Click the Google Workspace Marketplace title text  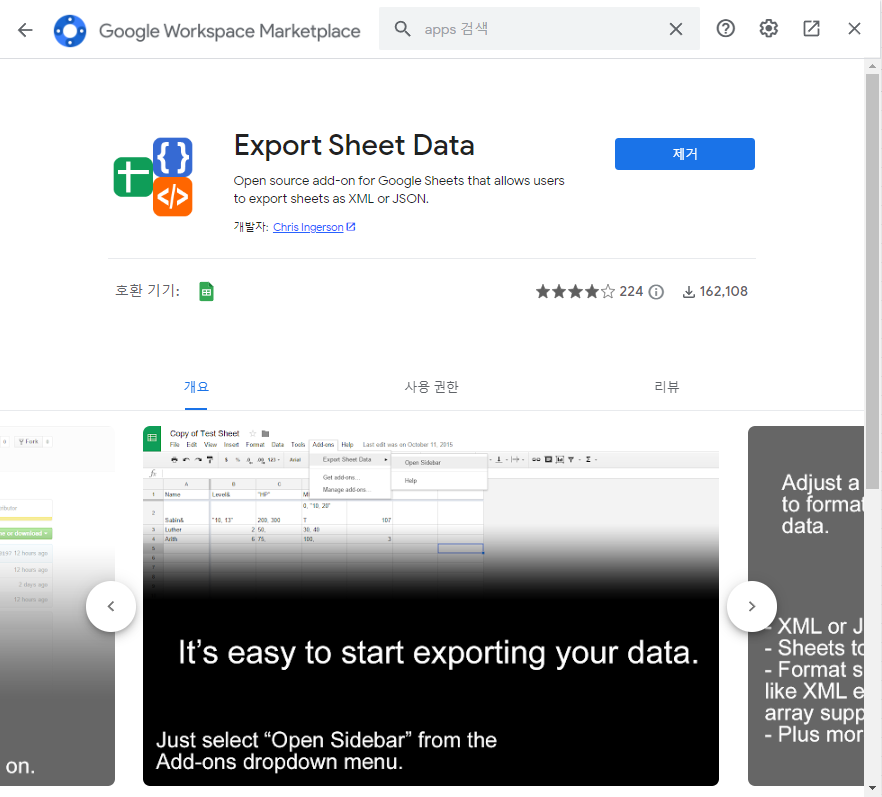tap(230, 31)
